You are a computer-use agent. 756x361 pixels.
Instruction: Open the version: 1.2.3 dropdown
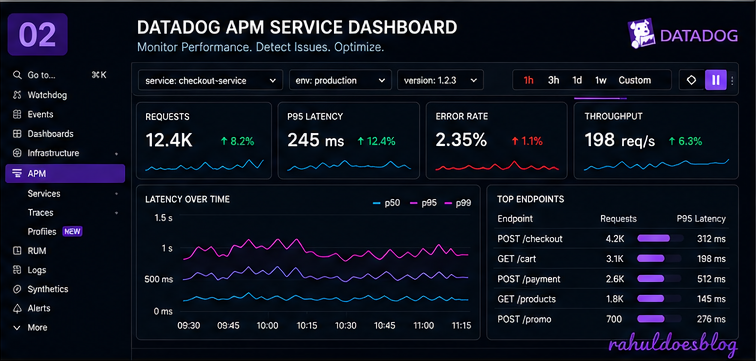click(x=440, y=80)
